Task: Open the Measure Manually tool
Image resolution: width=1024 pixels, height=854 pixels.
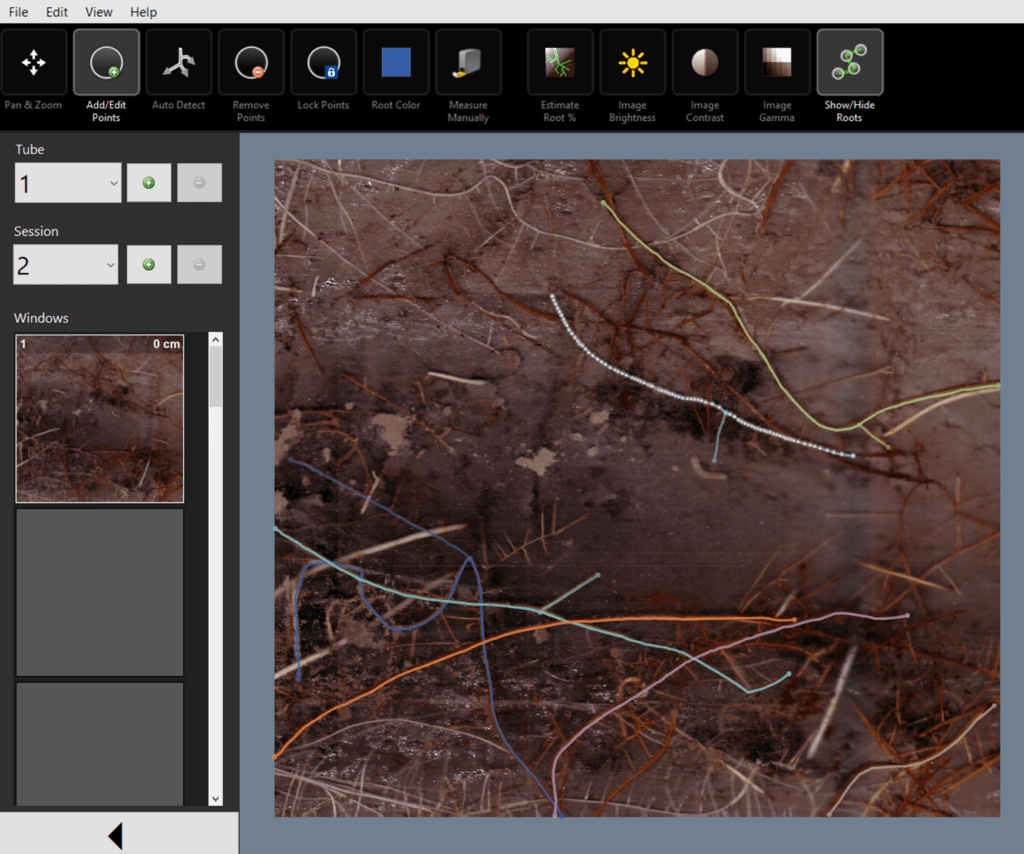Action: 468,64
